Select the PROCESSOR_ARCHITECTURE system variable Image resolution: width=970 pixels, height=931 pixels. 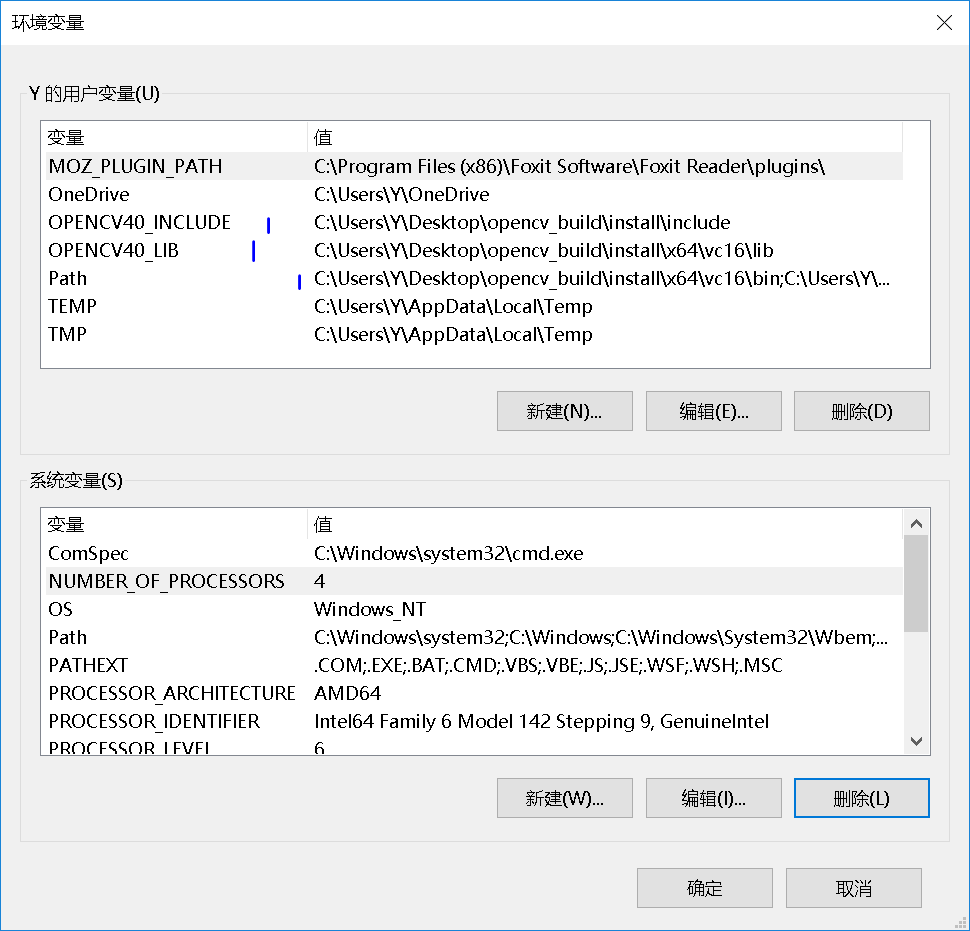[170, 693]
